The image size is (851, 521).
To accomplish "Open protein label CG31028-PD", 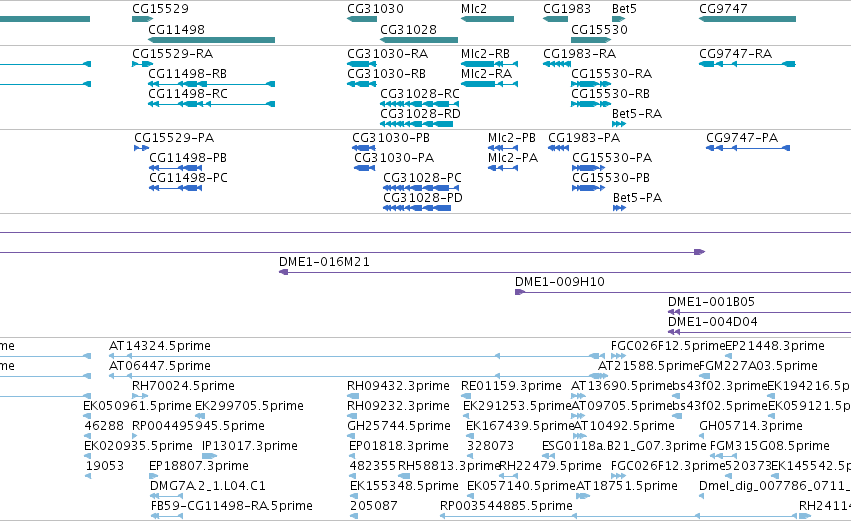I will coord(423,198).
